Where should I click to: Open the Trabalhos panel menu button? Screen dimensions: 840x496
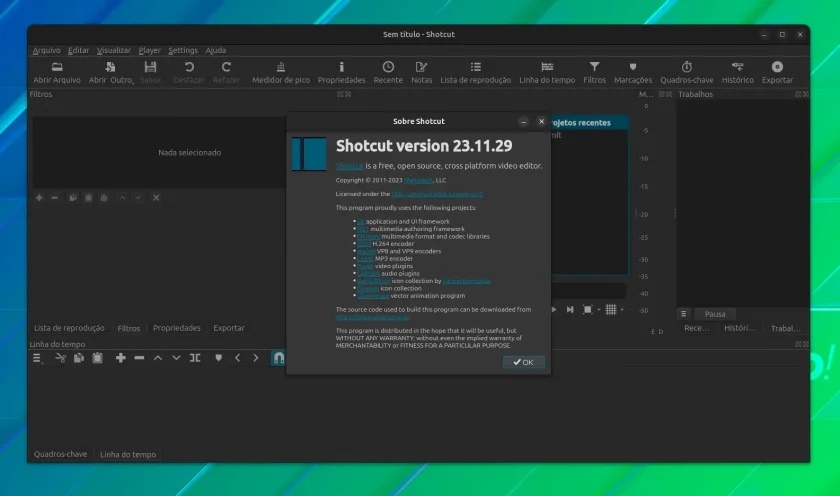pos(684,314)
